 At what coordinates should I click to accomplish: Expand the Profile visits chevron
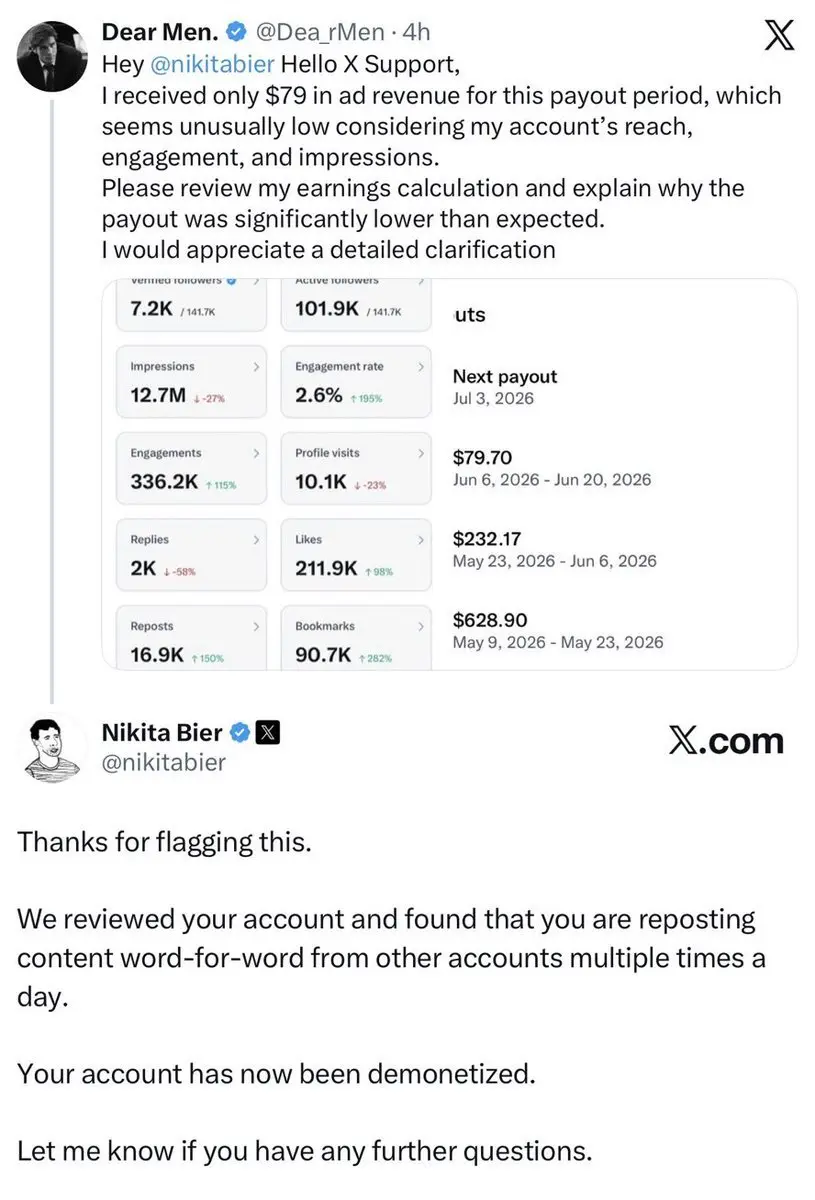click(421, 453)
